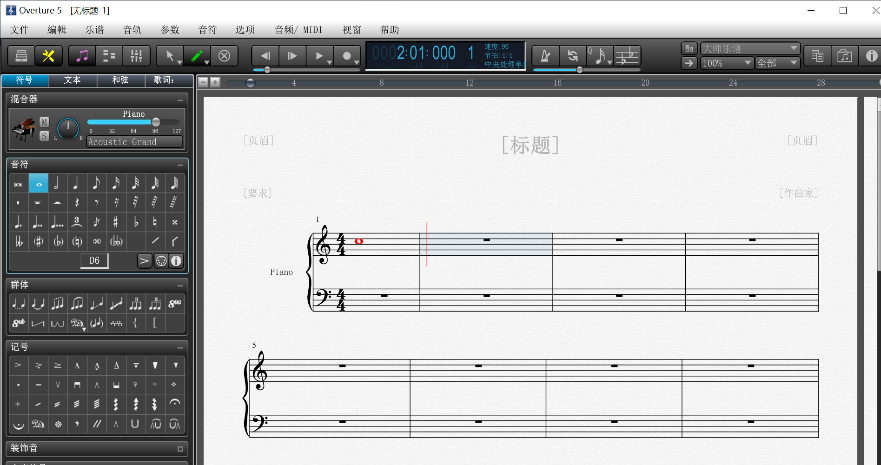Image resolution: width=881 pixels, height=465 pixels.
Task: Select the half note
Action: [57, 183]
